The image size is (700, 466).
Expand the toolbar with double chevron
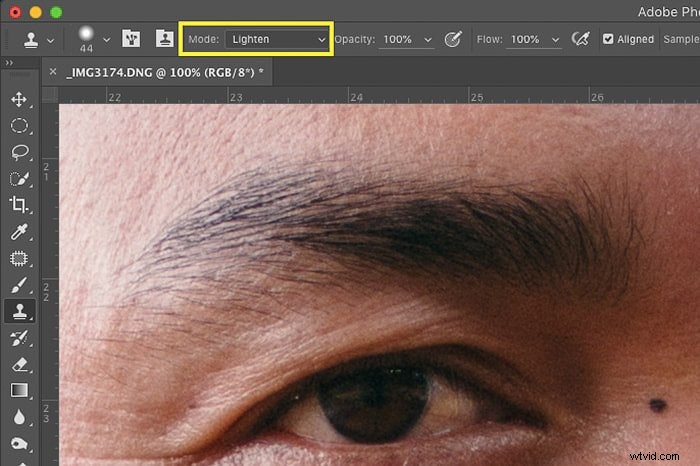(9, 62)
